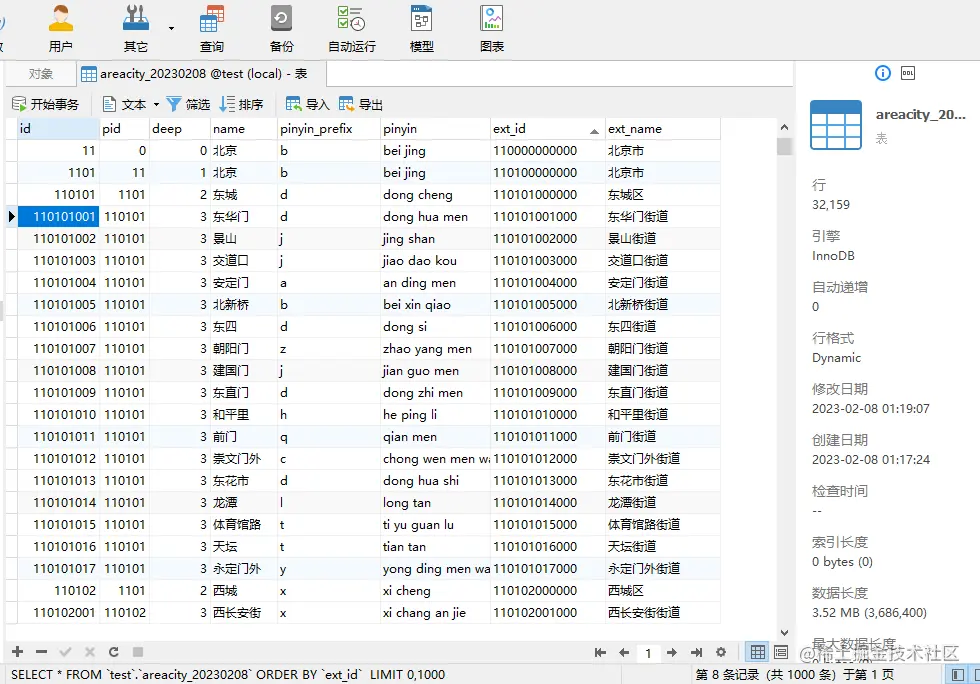Click the SQL statement in the status bar
This screenshot has height=684, width=980.
click(x=228, y=675)
